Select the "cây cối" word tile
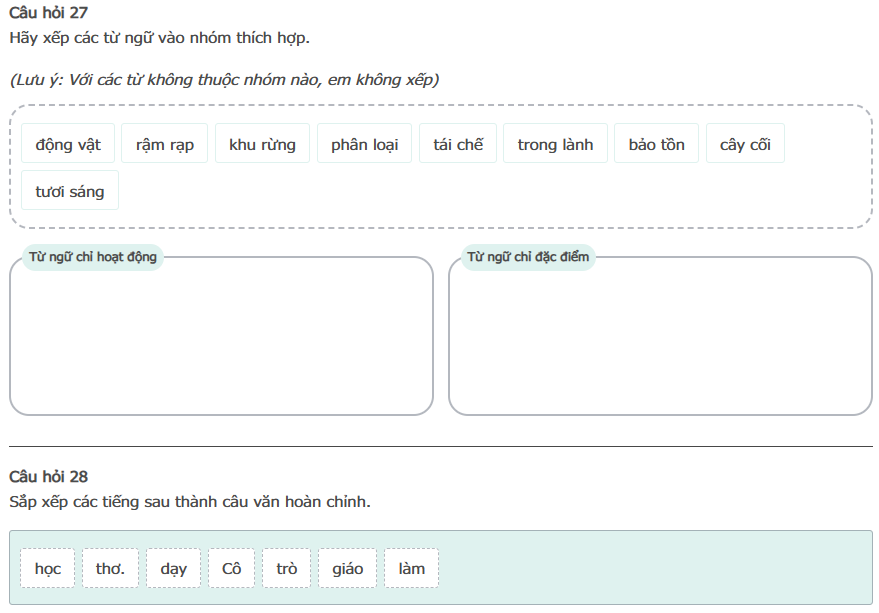Viewport: 879px width, 613px height. (x=745, y=144)
